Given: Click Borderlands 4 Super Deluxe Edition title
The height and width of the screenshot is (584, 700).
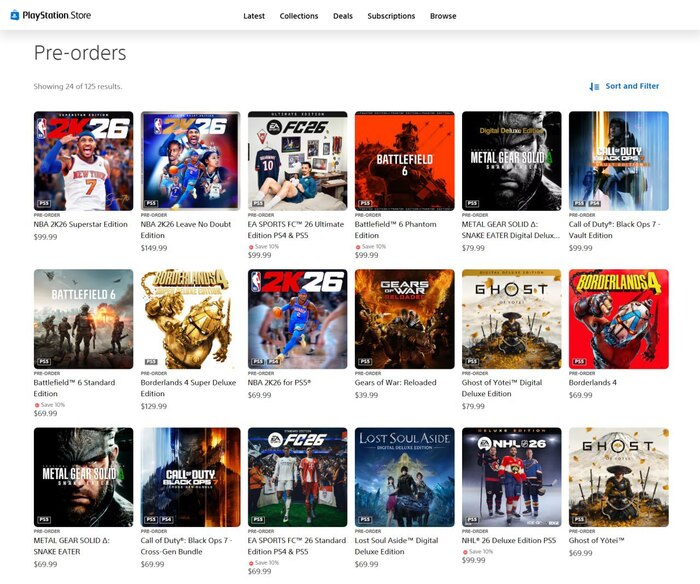Looking at the screenshot, I should [188, 388].
